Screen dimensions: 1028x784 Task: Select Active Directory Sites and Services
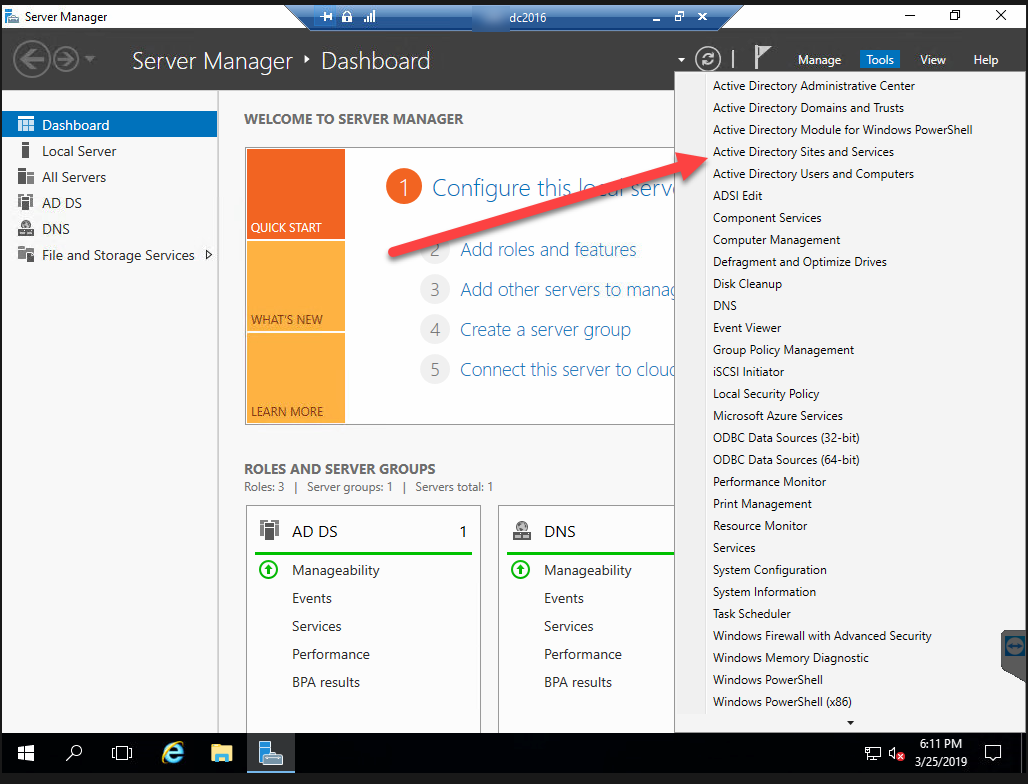[803, 151]
